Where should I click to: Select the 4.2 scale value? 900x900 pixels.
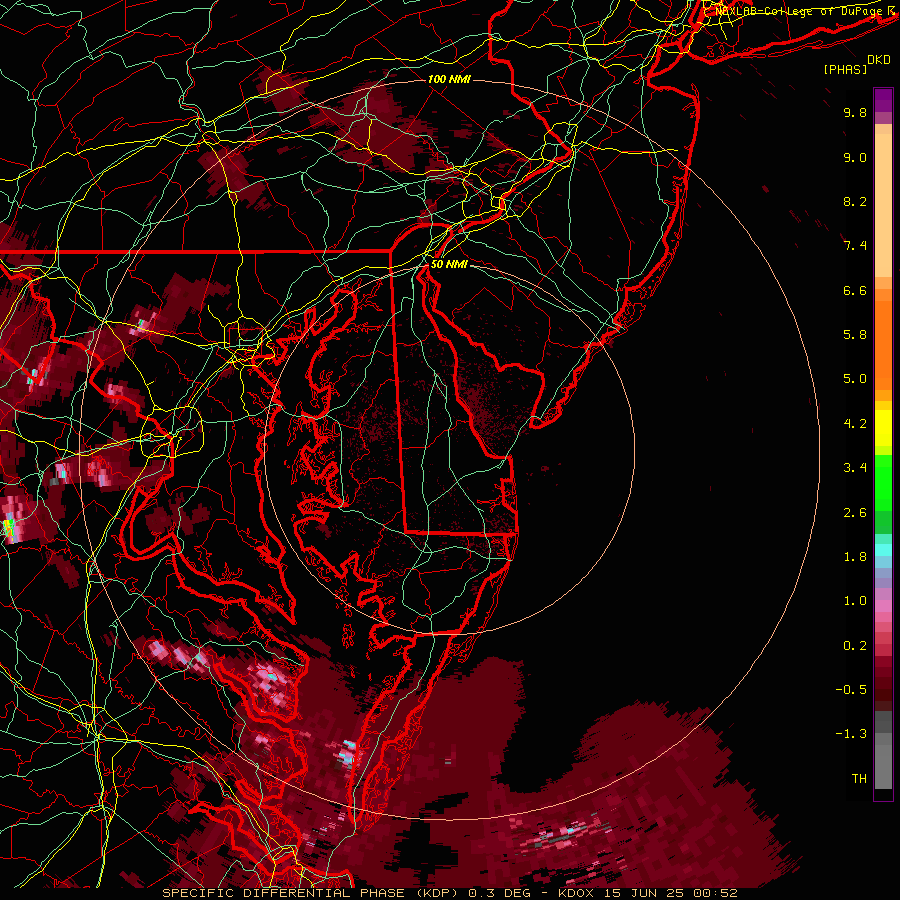(855, 424)
